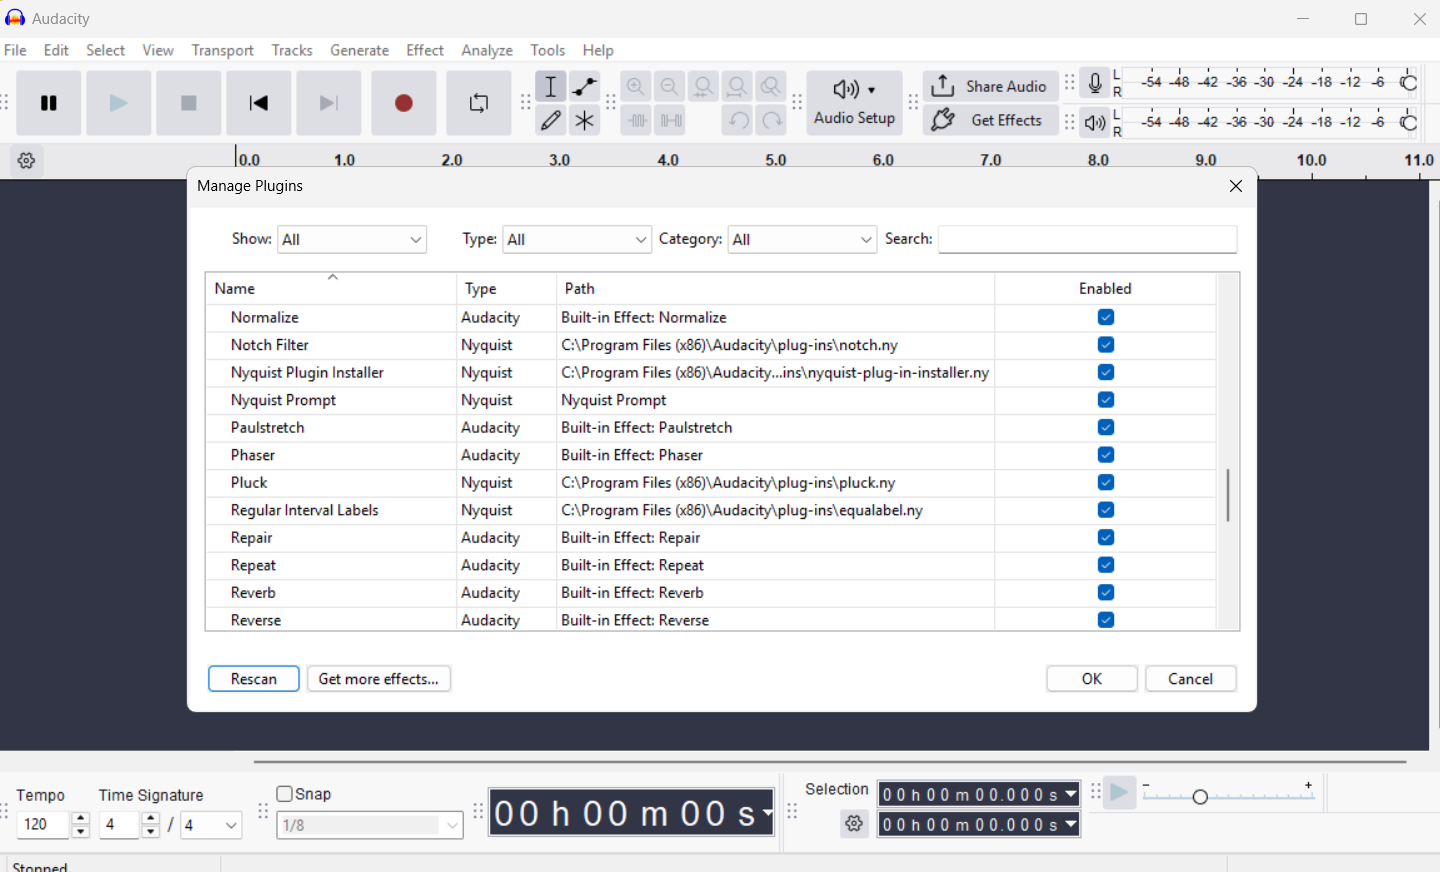Click the playback level slider knob
This screenshot has height=872, width=1440.
point(1409,123)
